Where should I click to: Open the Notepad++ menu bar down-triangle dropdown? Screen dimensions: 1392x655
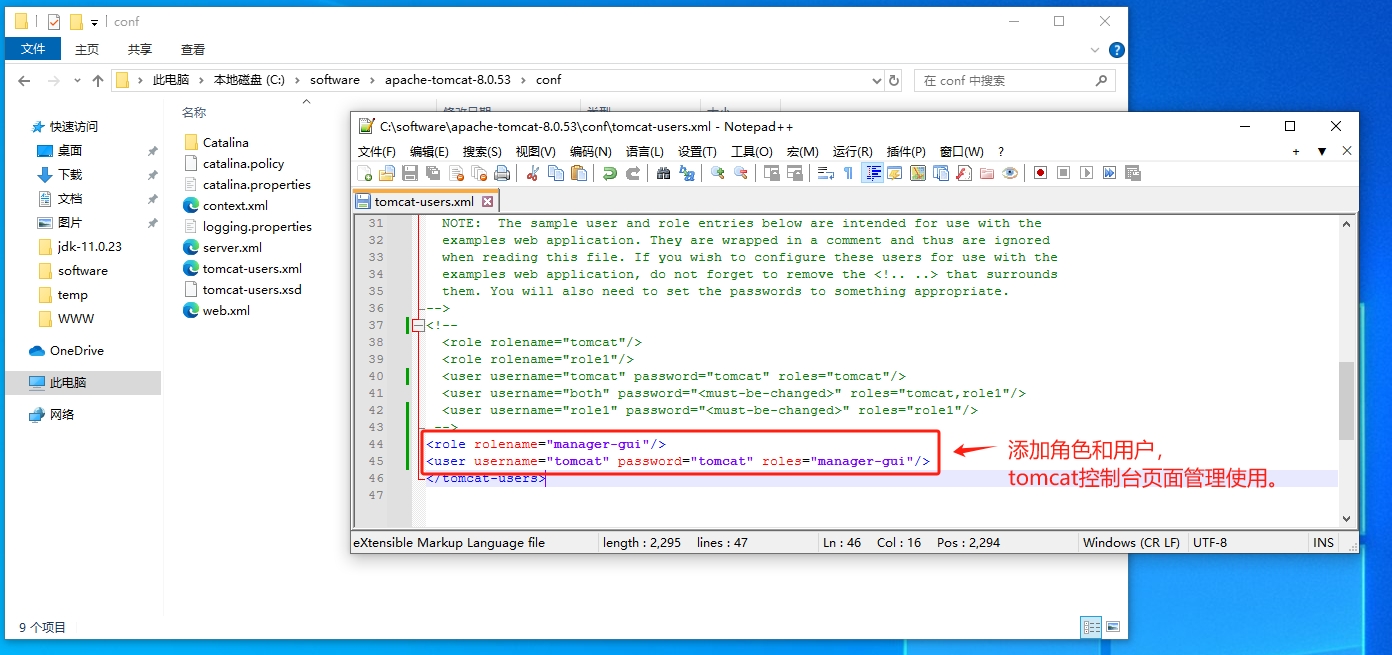coord(1322,151)
